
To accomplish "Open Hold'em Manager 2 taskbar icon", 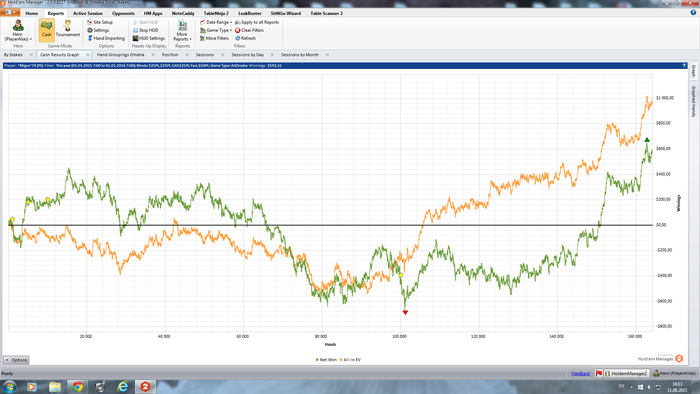I will (x=145, y=387).
